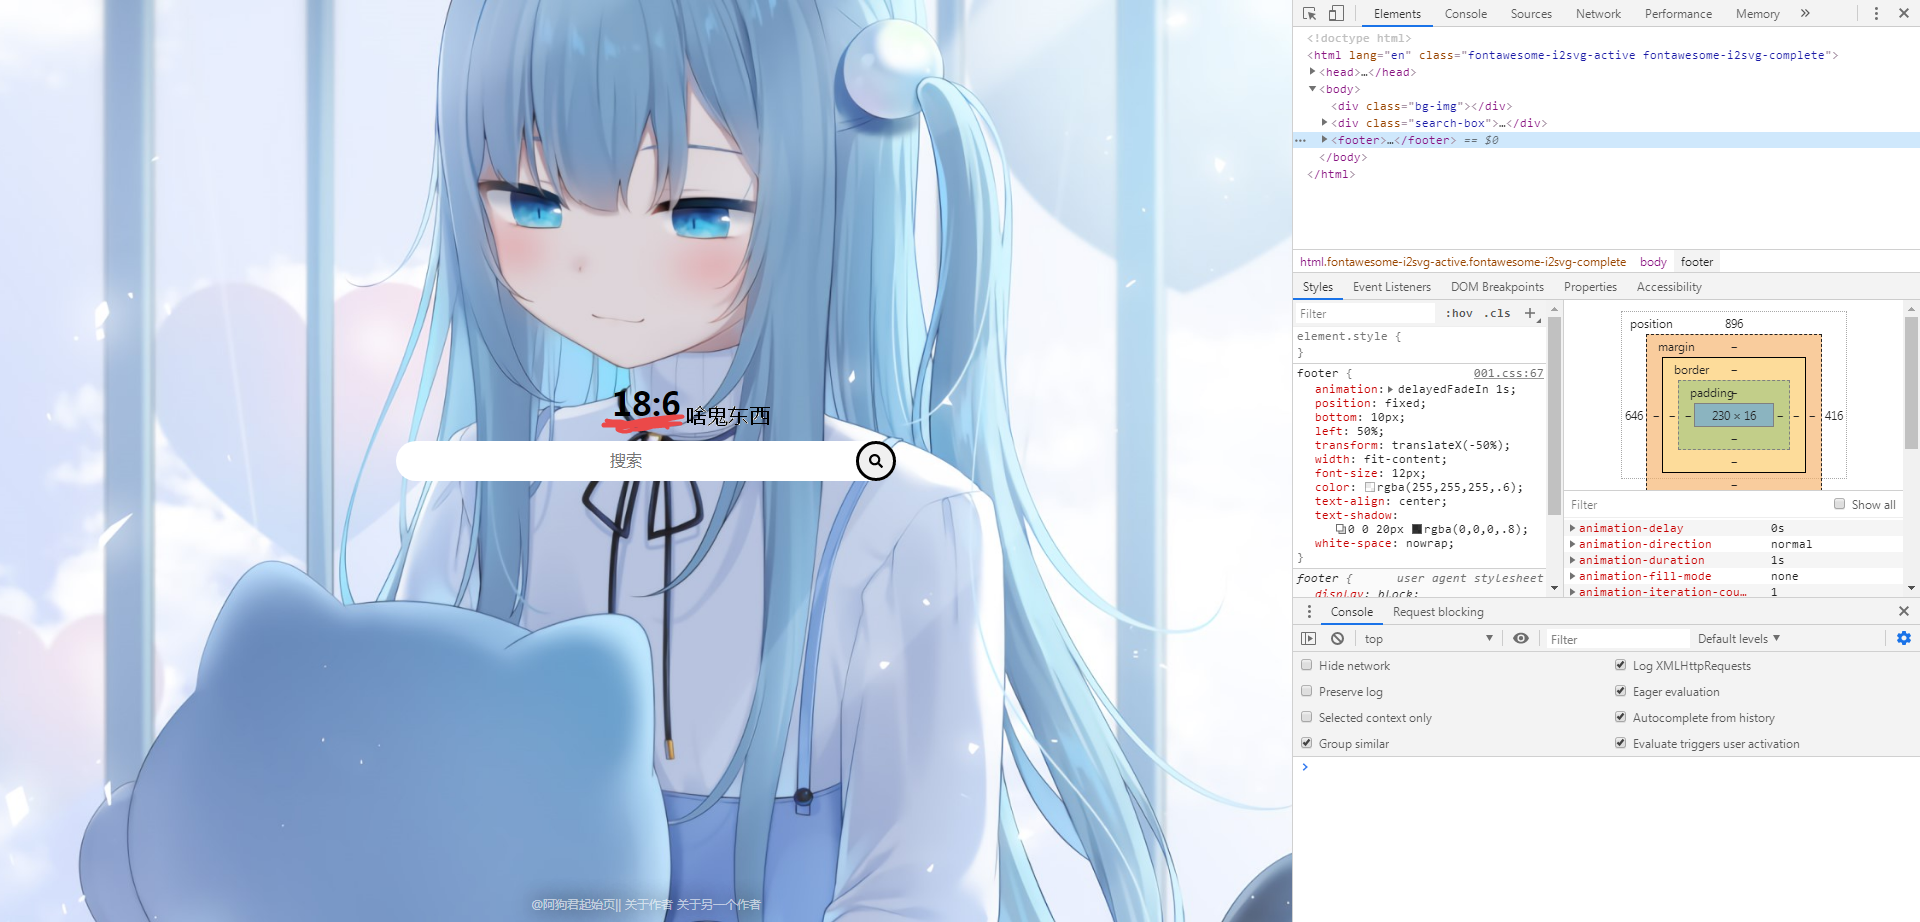Image resolution: width=1920 pixels, height=922 pixels.
Task: Toggle :hov element state button
Action: [x=1459, y=313]
